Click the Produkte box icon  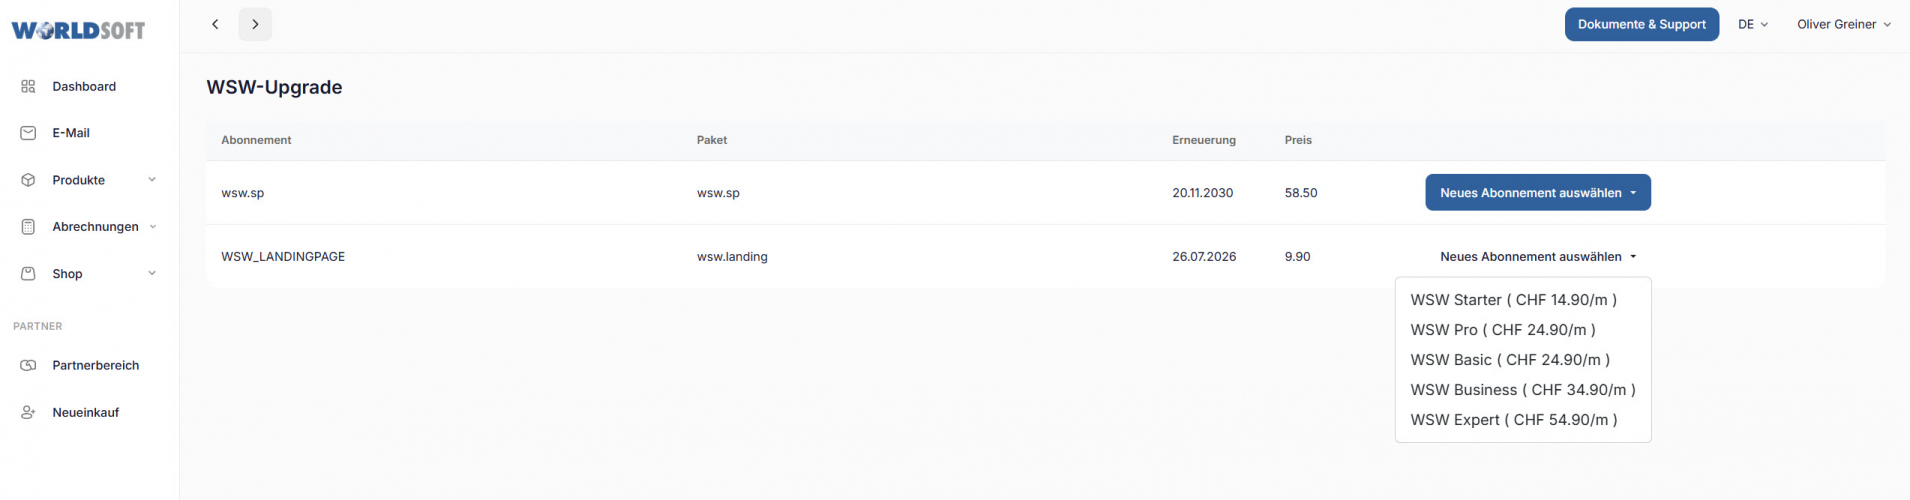pyautogui.click(x=28, y=180)
